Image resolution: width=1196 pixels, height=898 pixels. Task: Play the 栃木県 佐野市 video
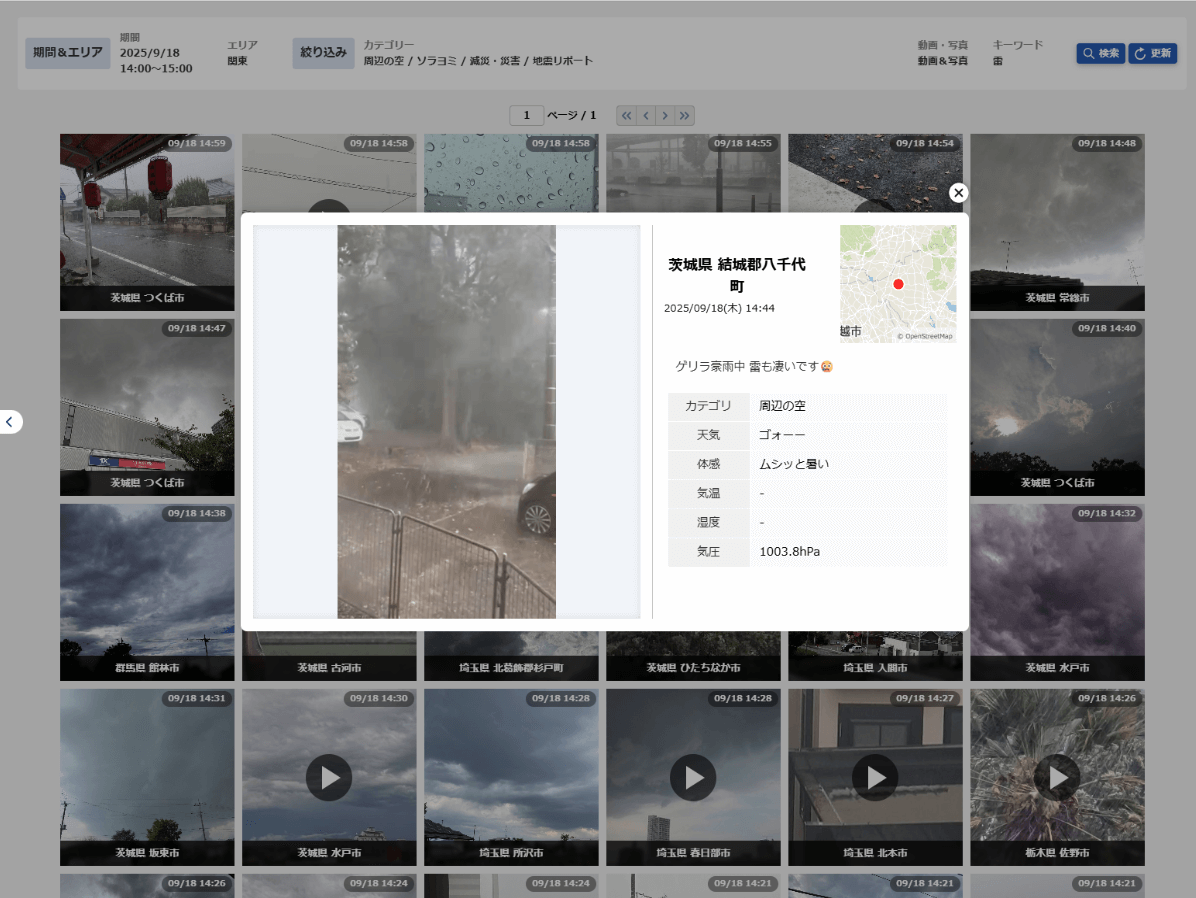coord(1057,777)
